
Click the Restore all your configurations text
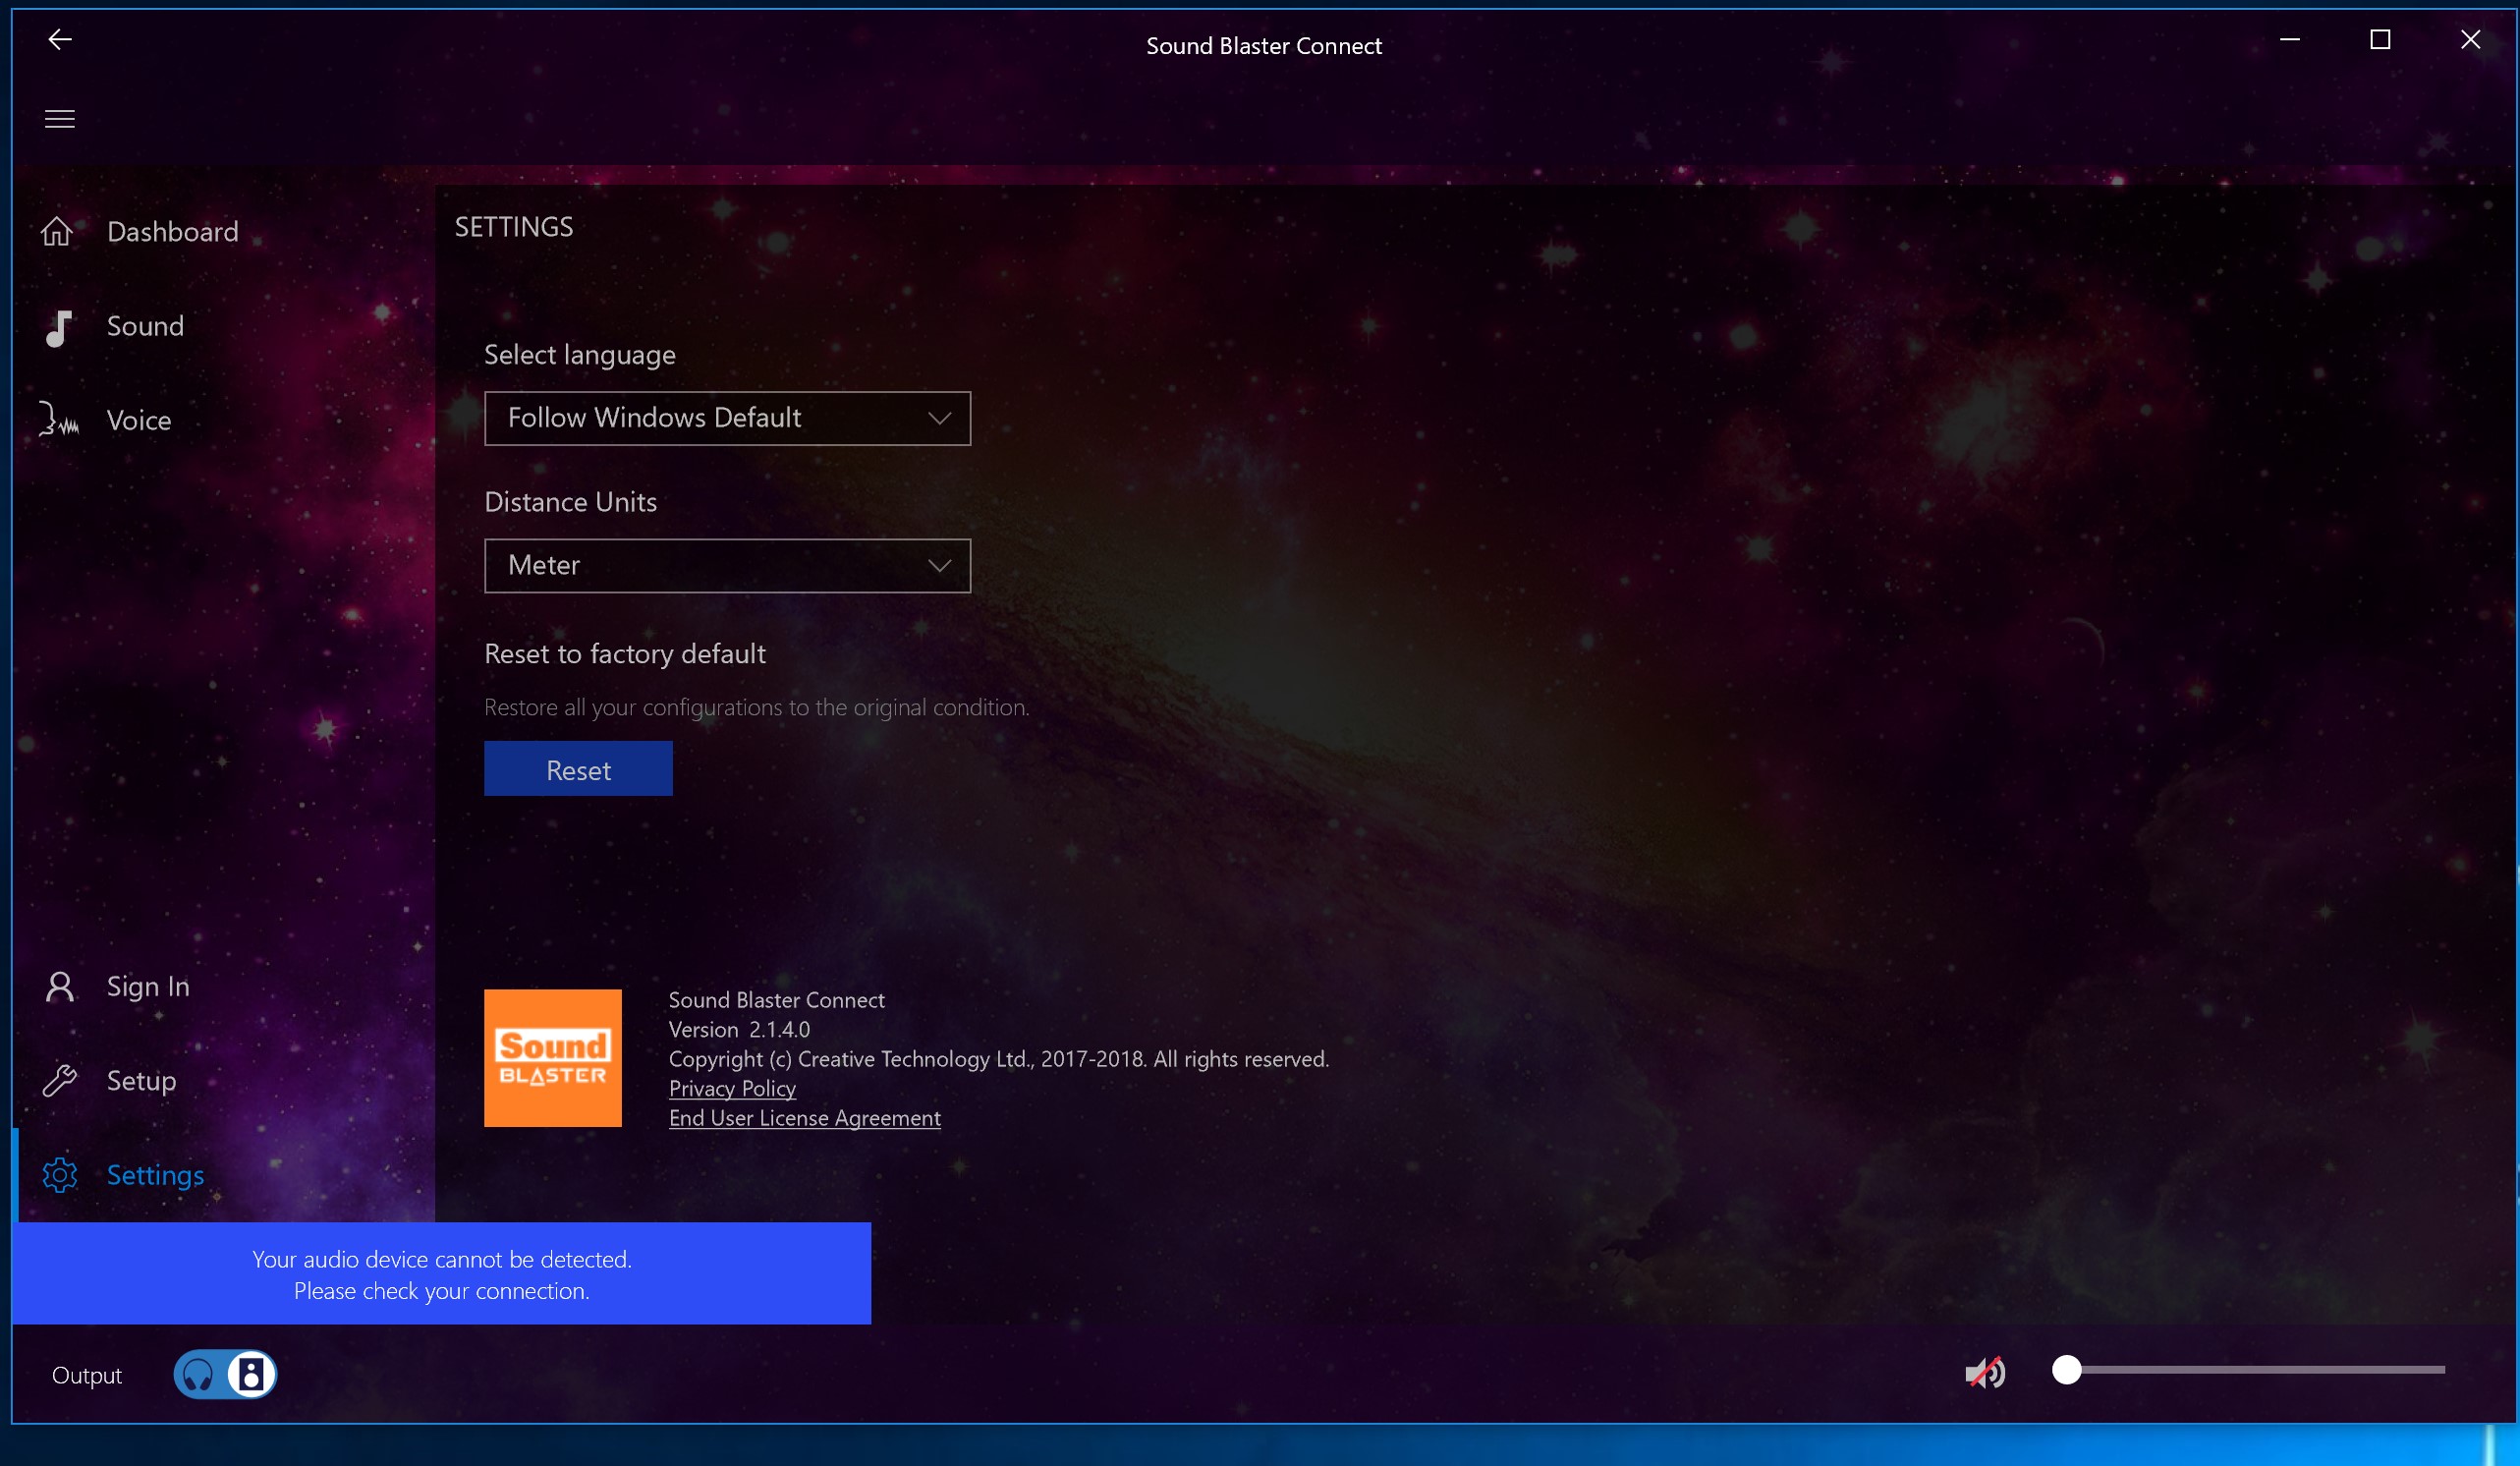(756, 707)
